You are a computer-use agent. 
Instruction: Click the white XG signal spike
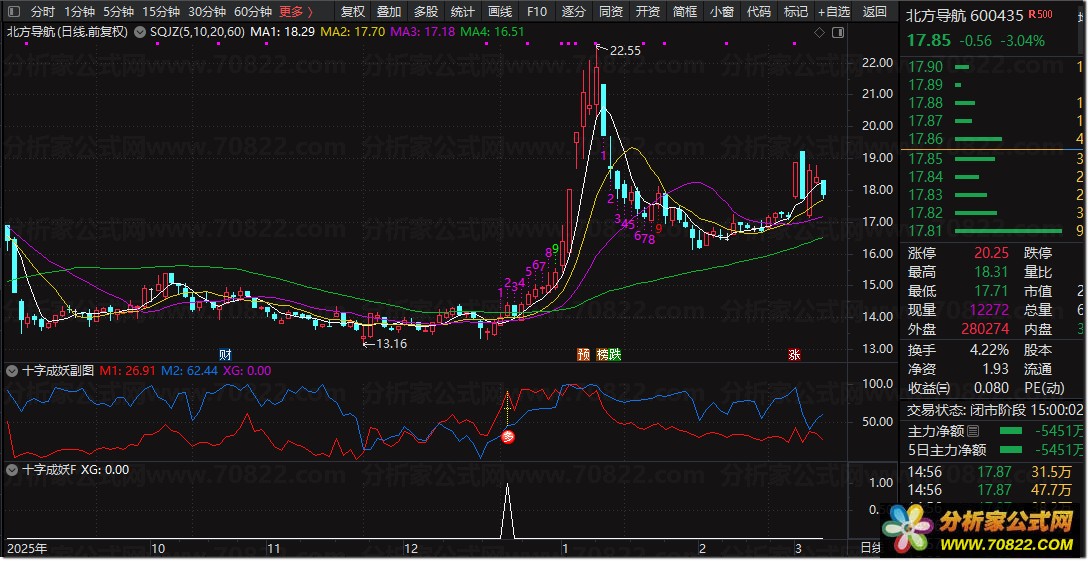coord(507,511)
